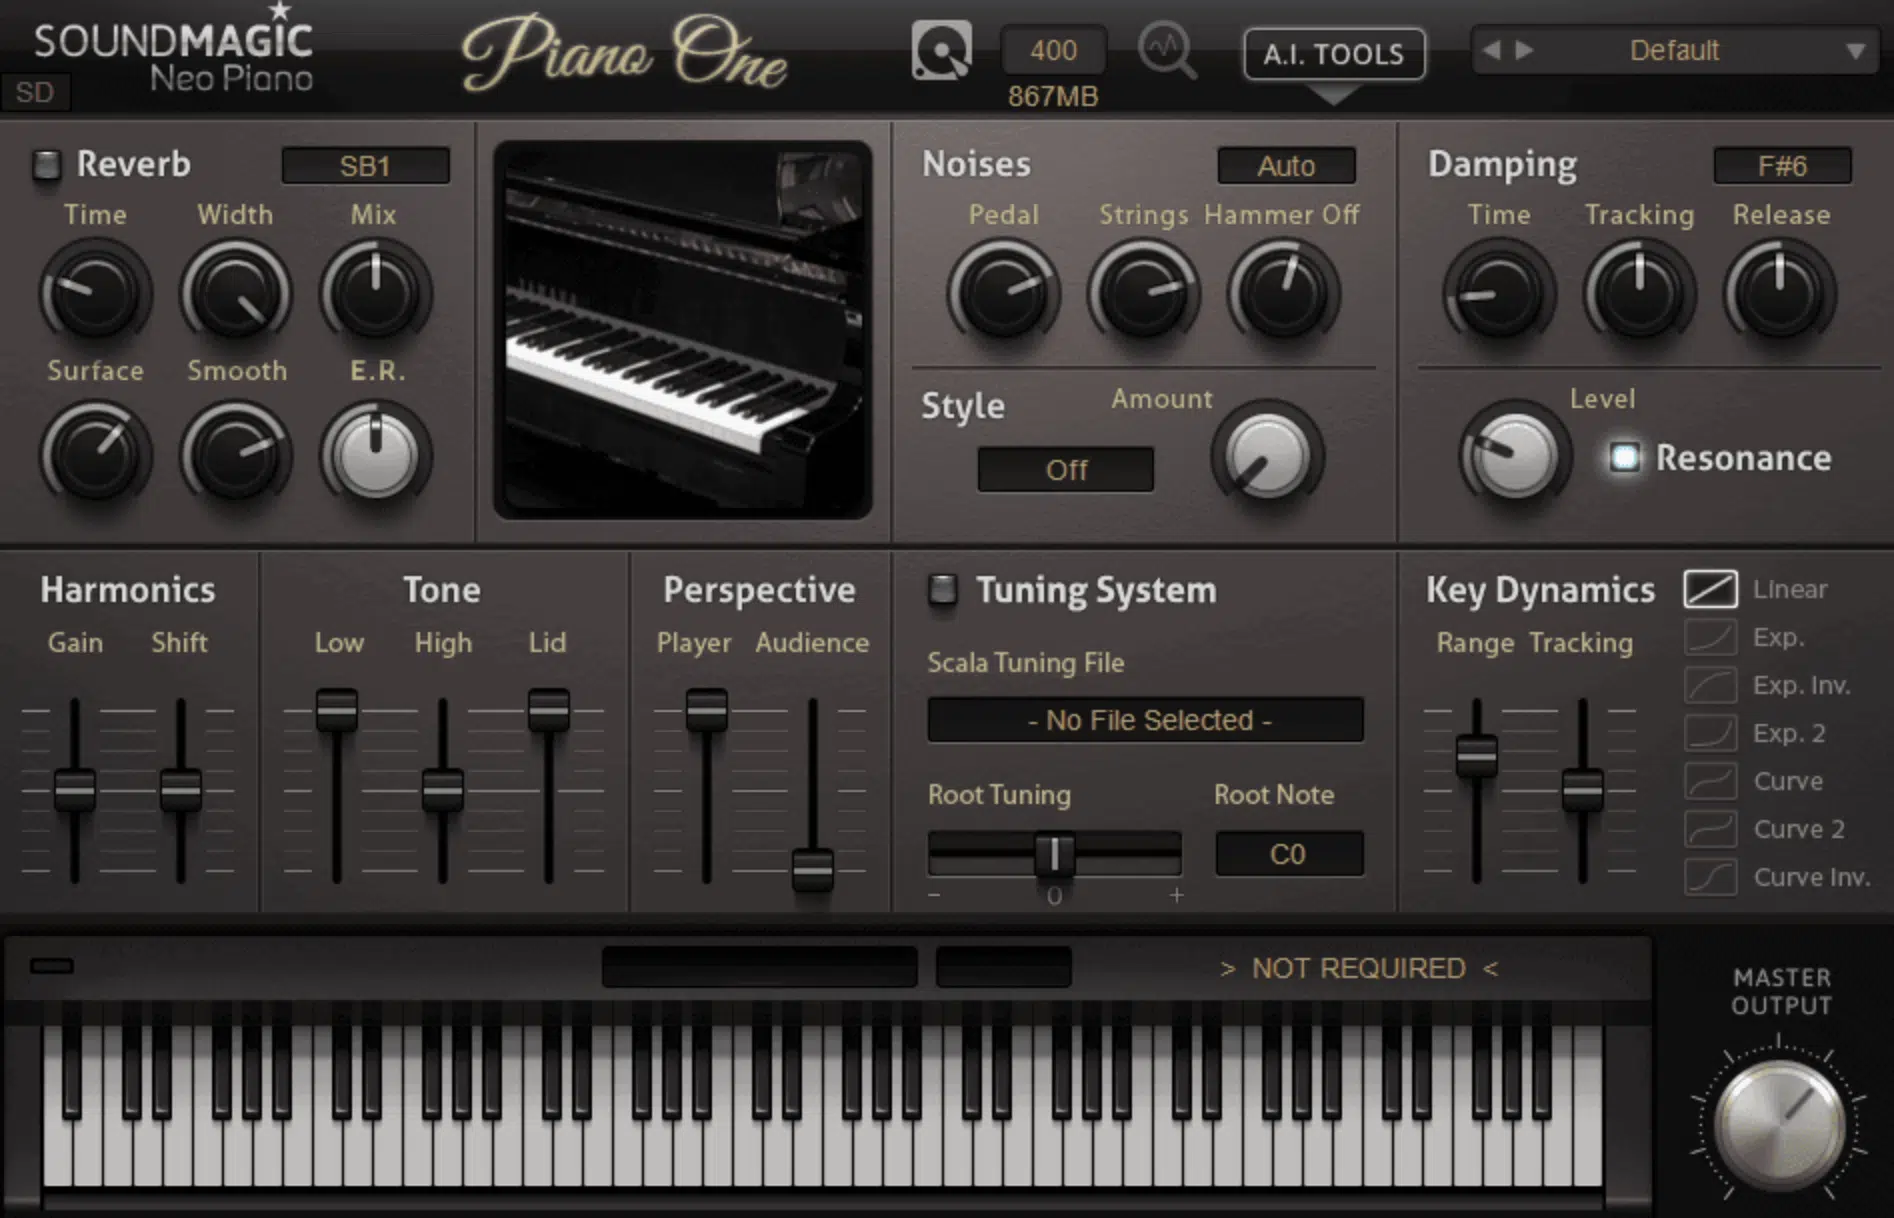Open the Root Note C0 selector

tap(1289, 854)
